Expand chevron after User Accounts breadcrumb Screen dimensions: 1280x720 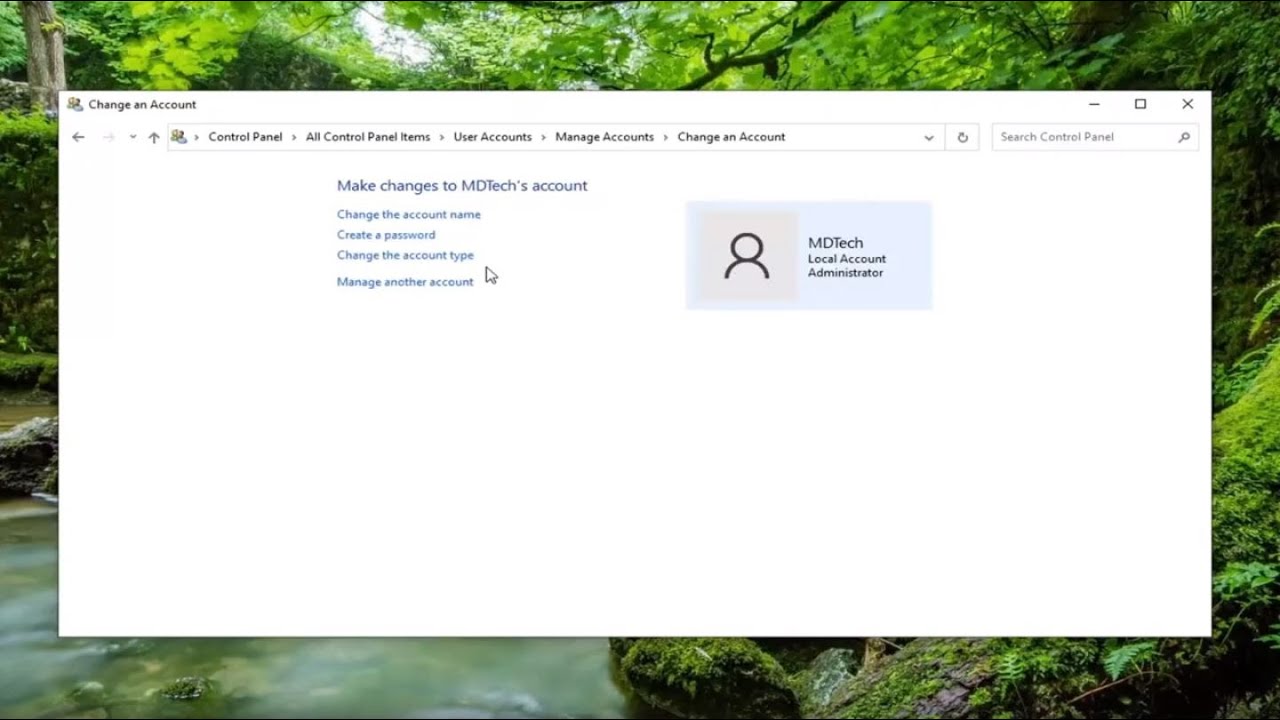[x=544, y=137]
